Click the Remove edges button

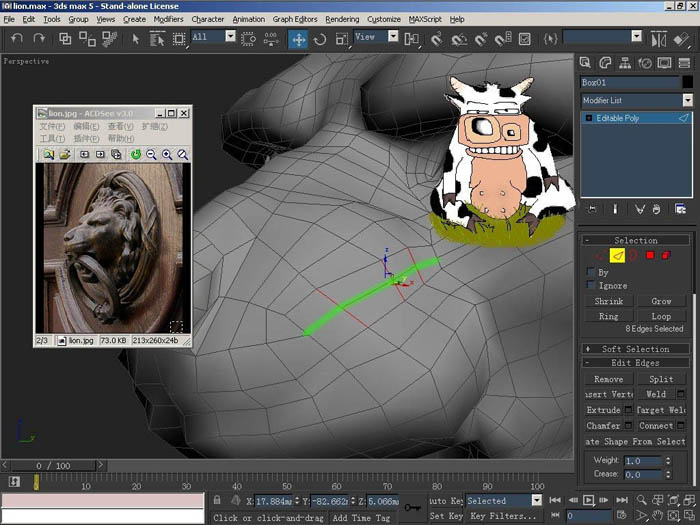[609, 379]
